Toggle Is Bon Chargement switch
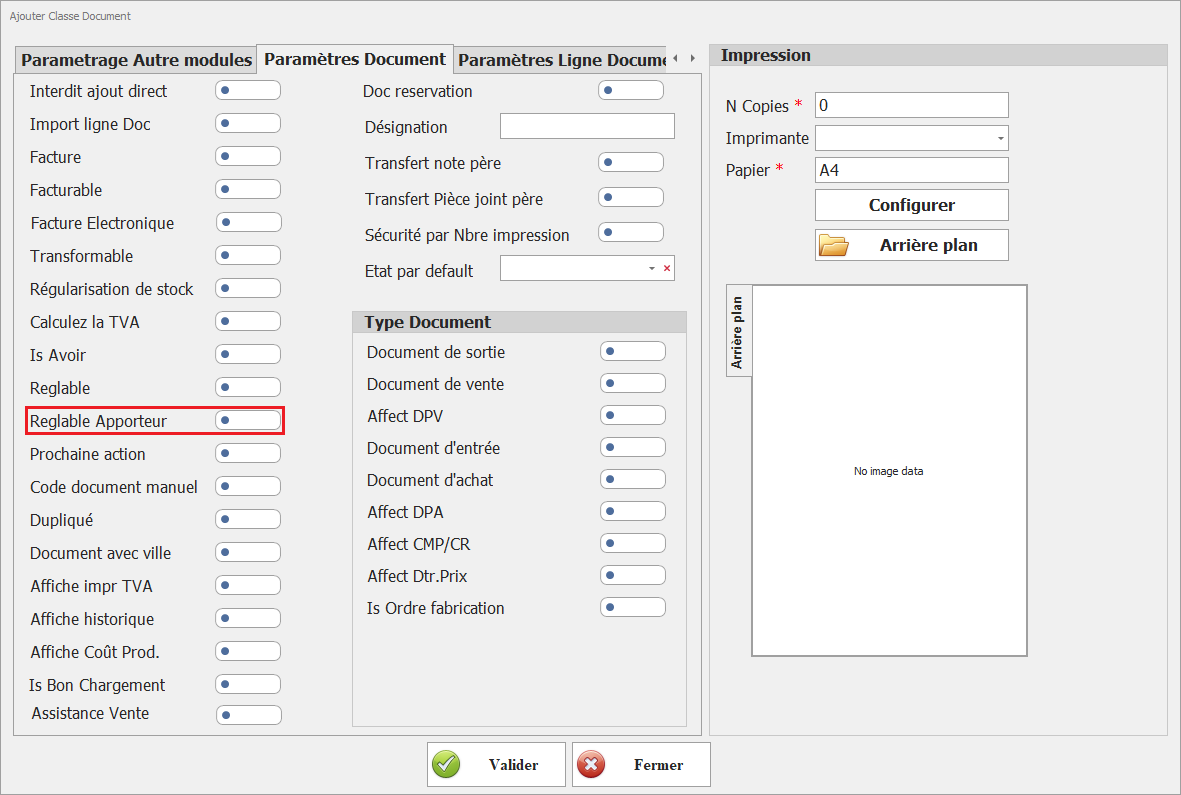The height and width of the screenshot is (795, 1181). pos(248,684)
